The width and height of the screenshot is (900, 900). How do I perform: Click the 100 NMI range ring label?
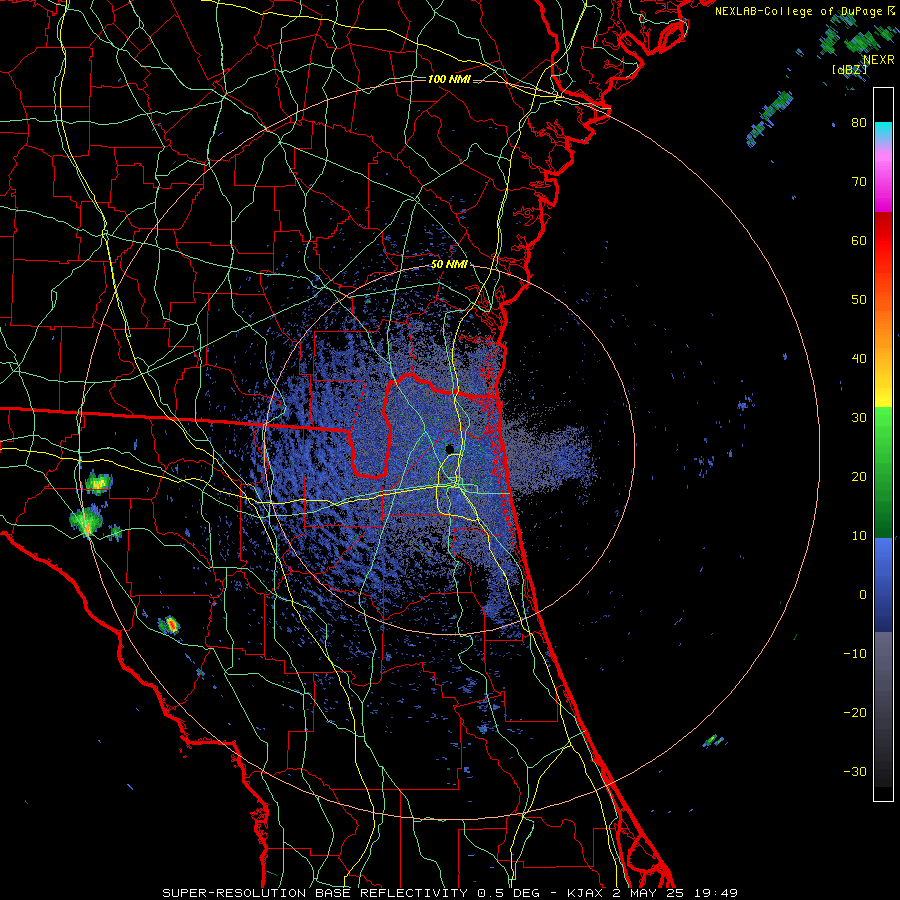449,79
